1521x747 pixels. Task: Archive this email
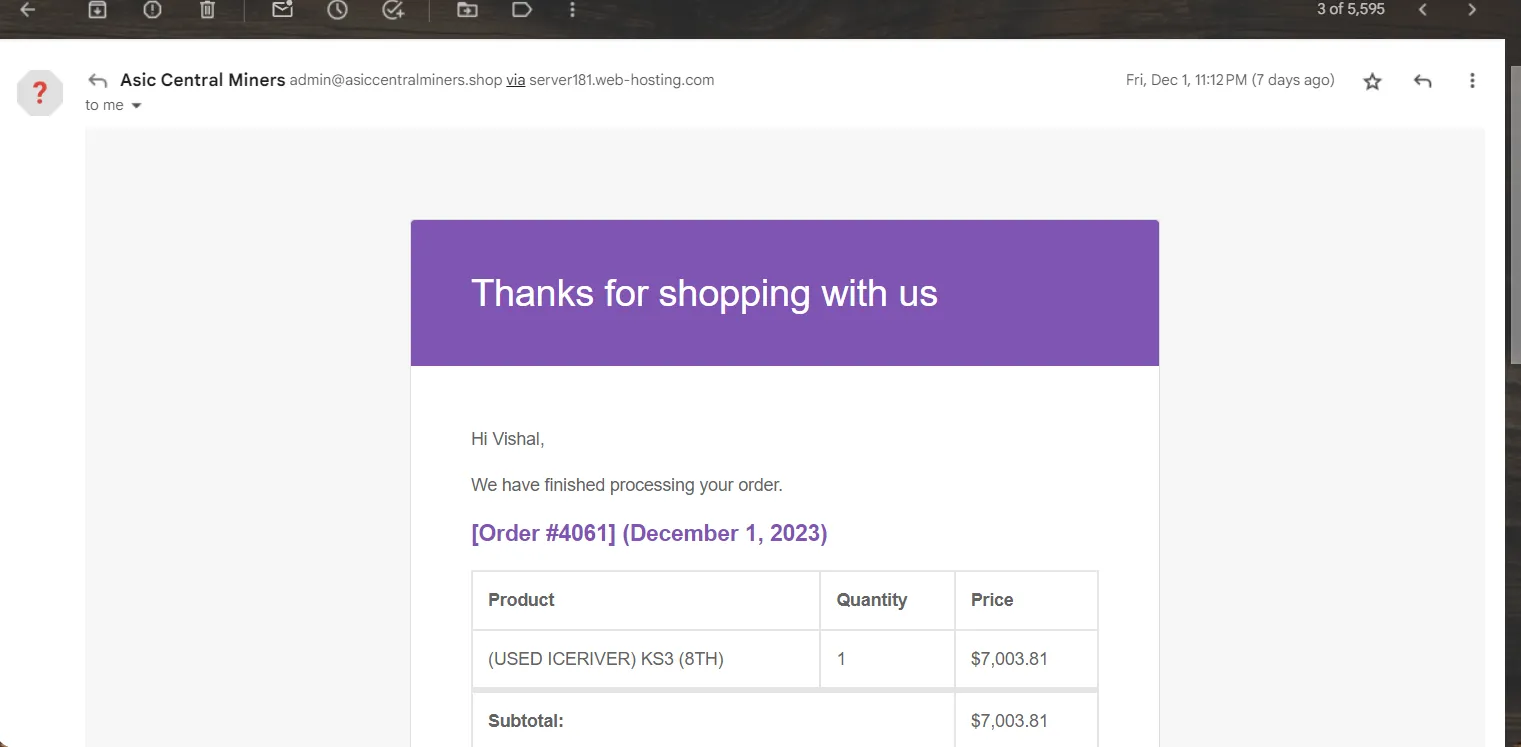click(x=97, y=10)
